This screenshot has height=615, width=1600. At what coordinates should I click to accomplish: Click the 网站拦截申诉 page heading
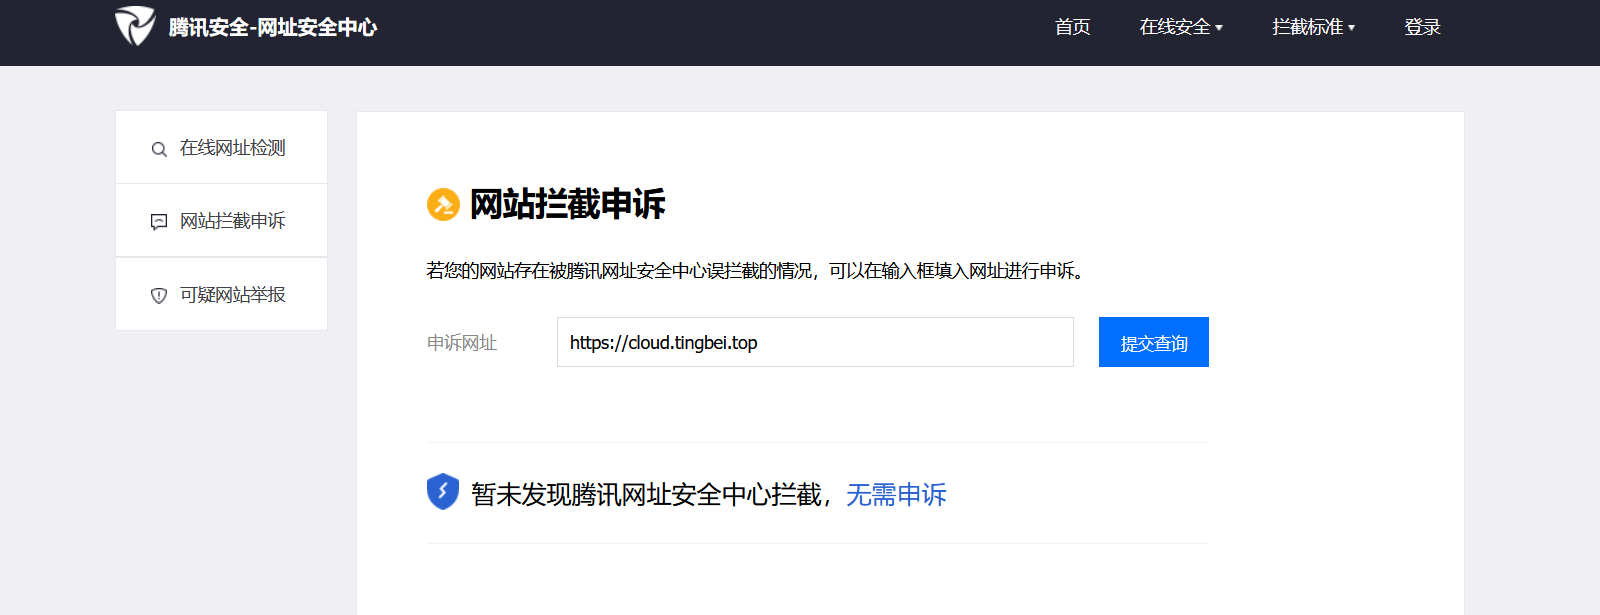click(x=567, y=204)
